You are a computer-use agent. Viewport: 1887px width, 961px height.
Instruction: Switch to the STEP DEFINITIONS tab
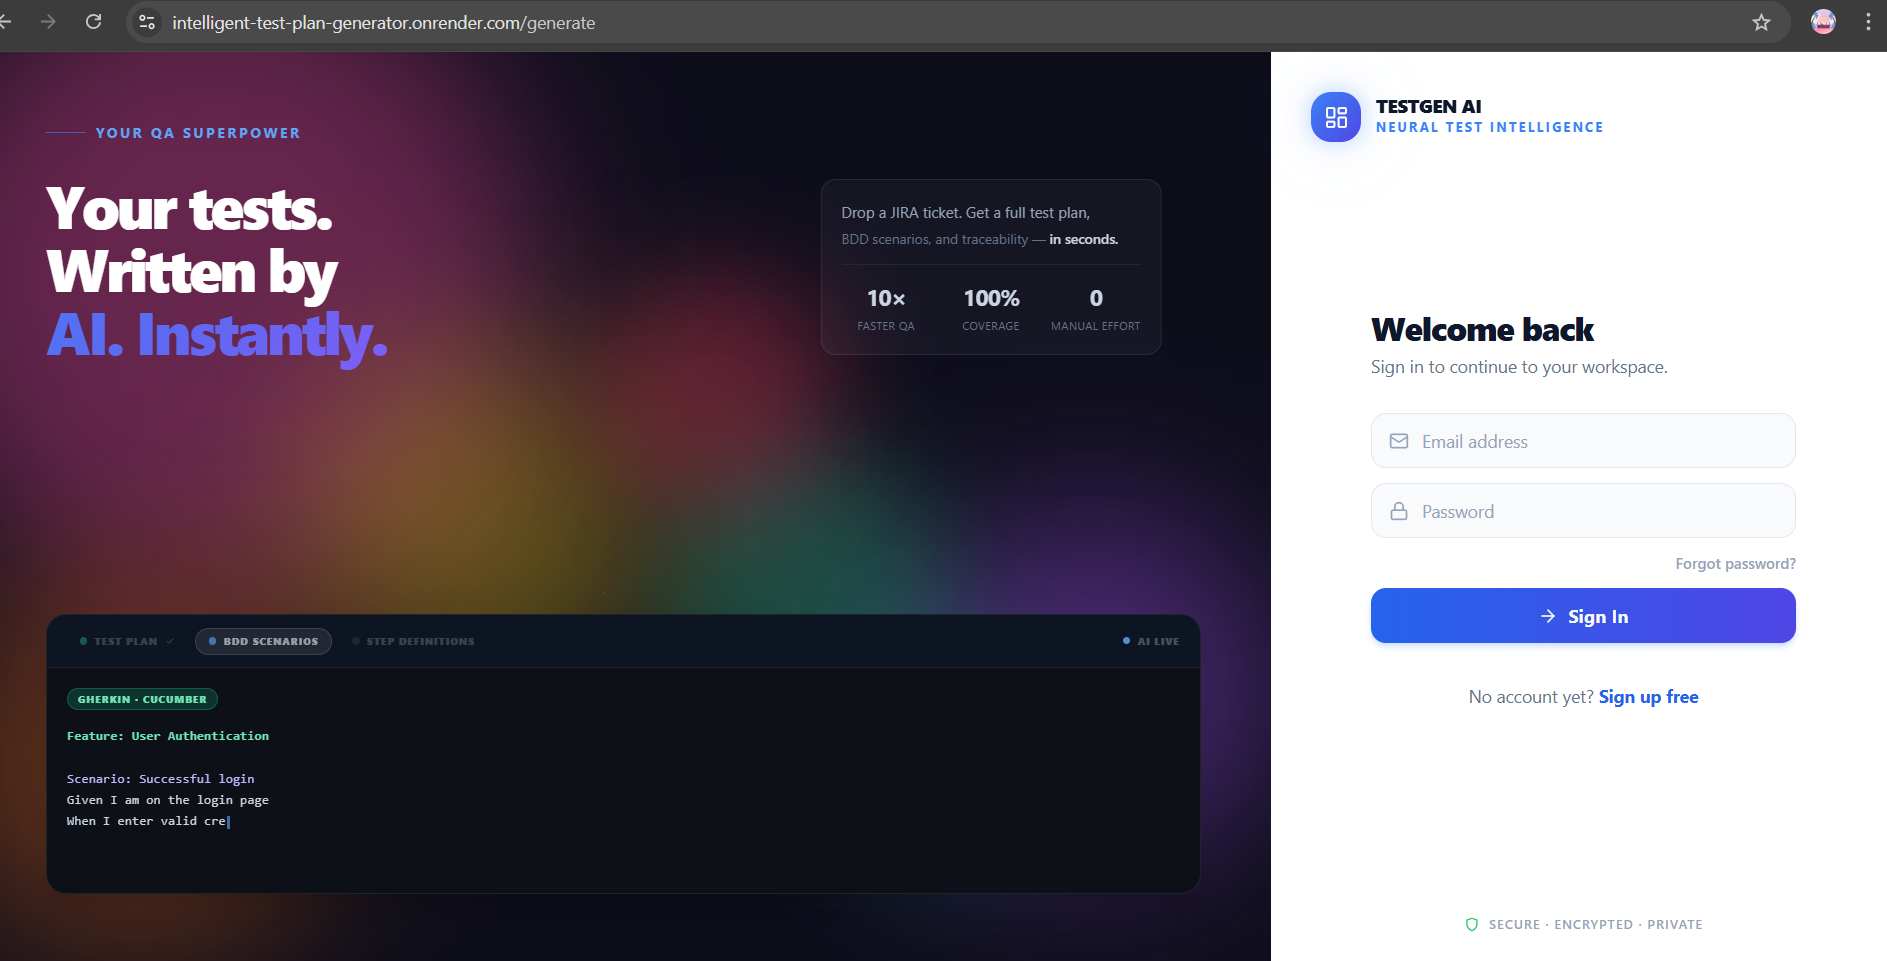pos(419,641)
